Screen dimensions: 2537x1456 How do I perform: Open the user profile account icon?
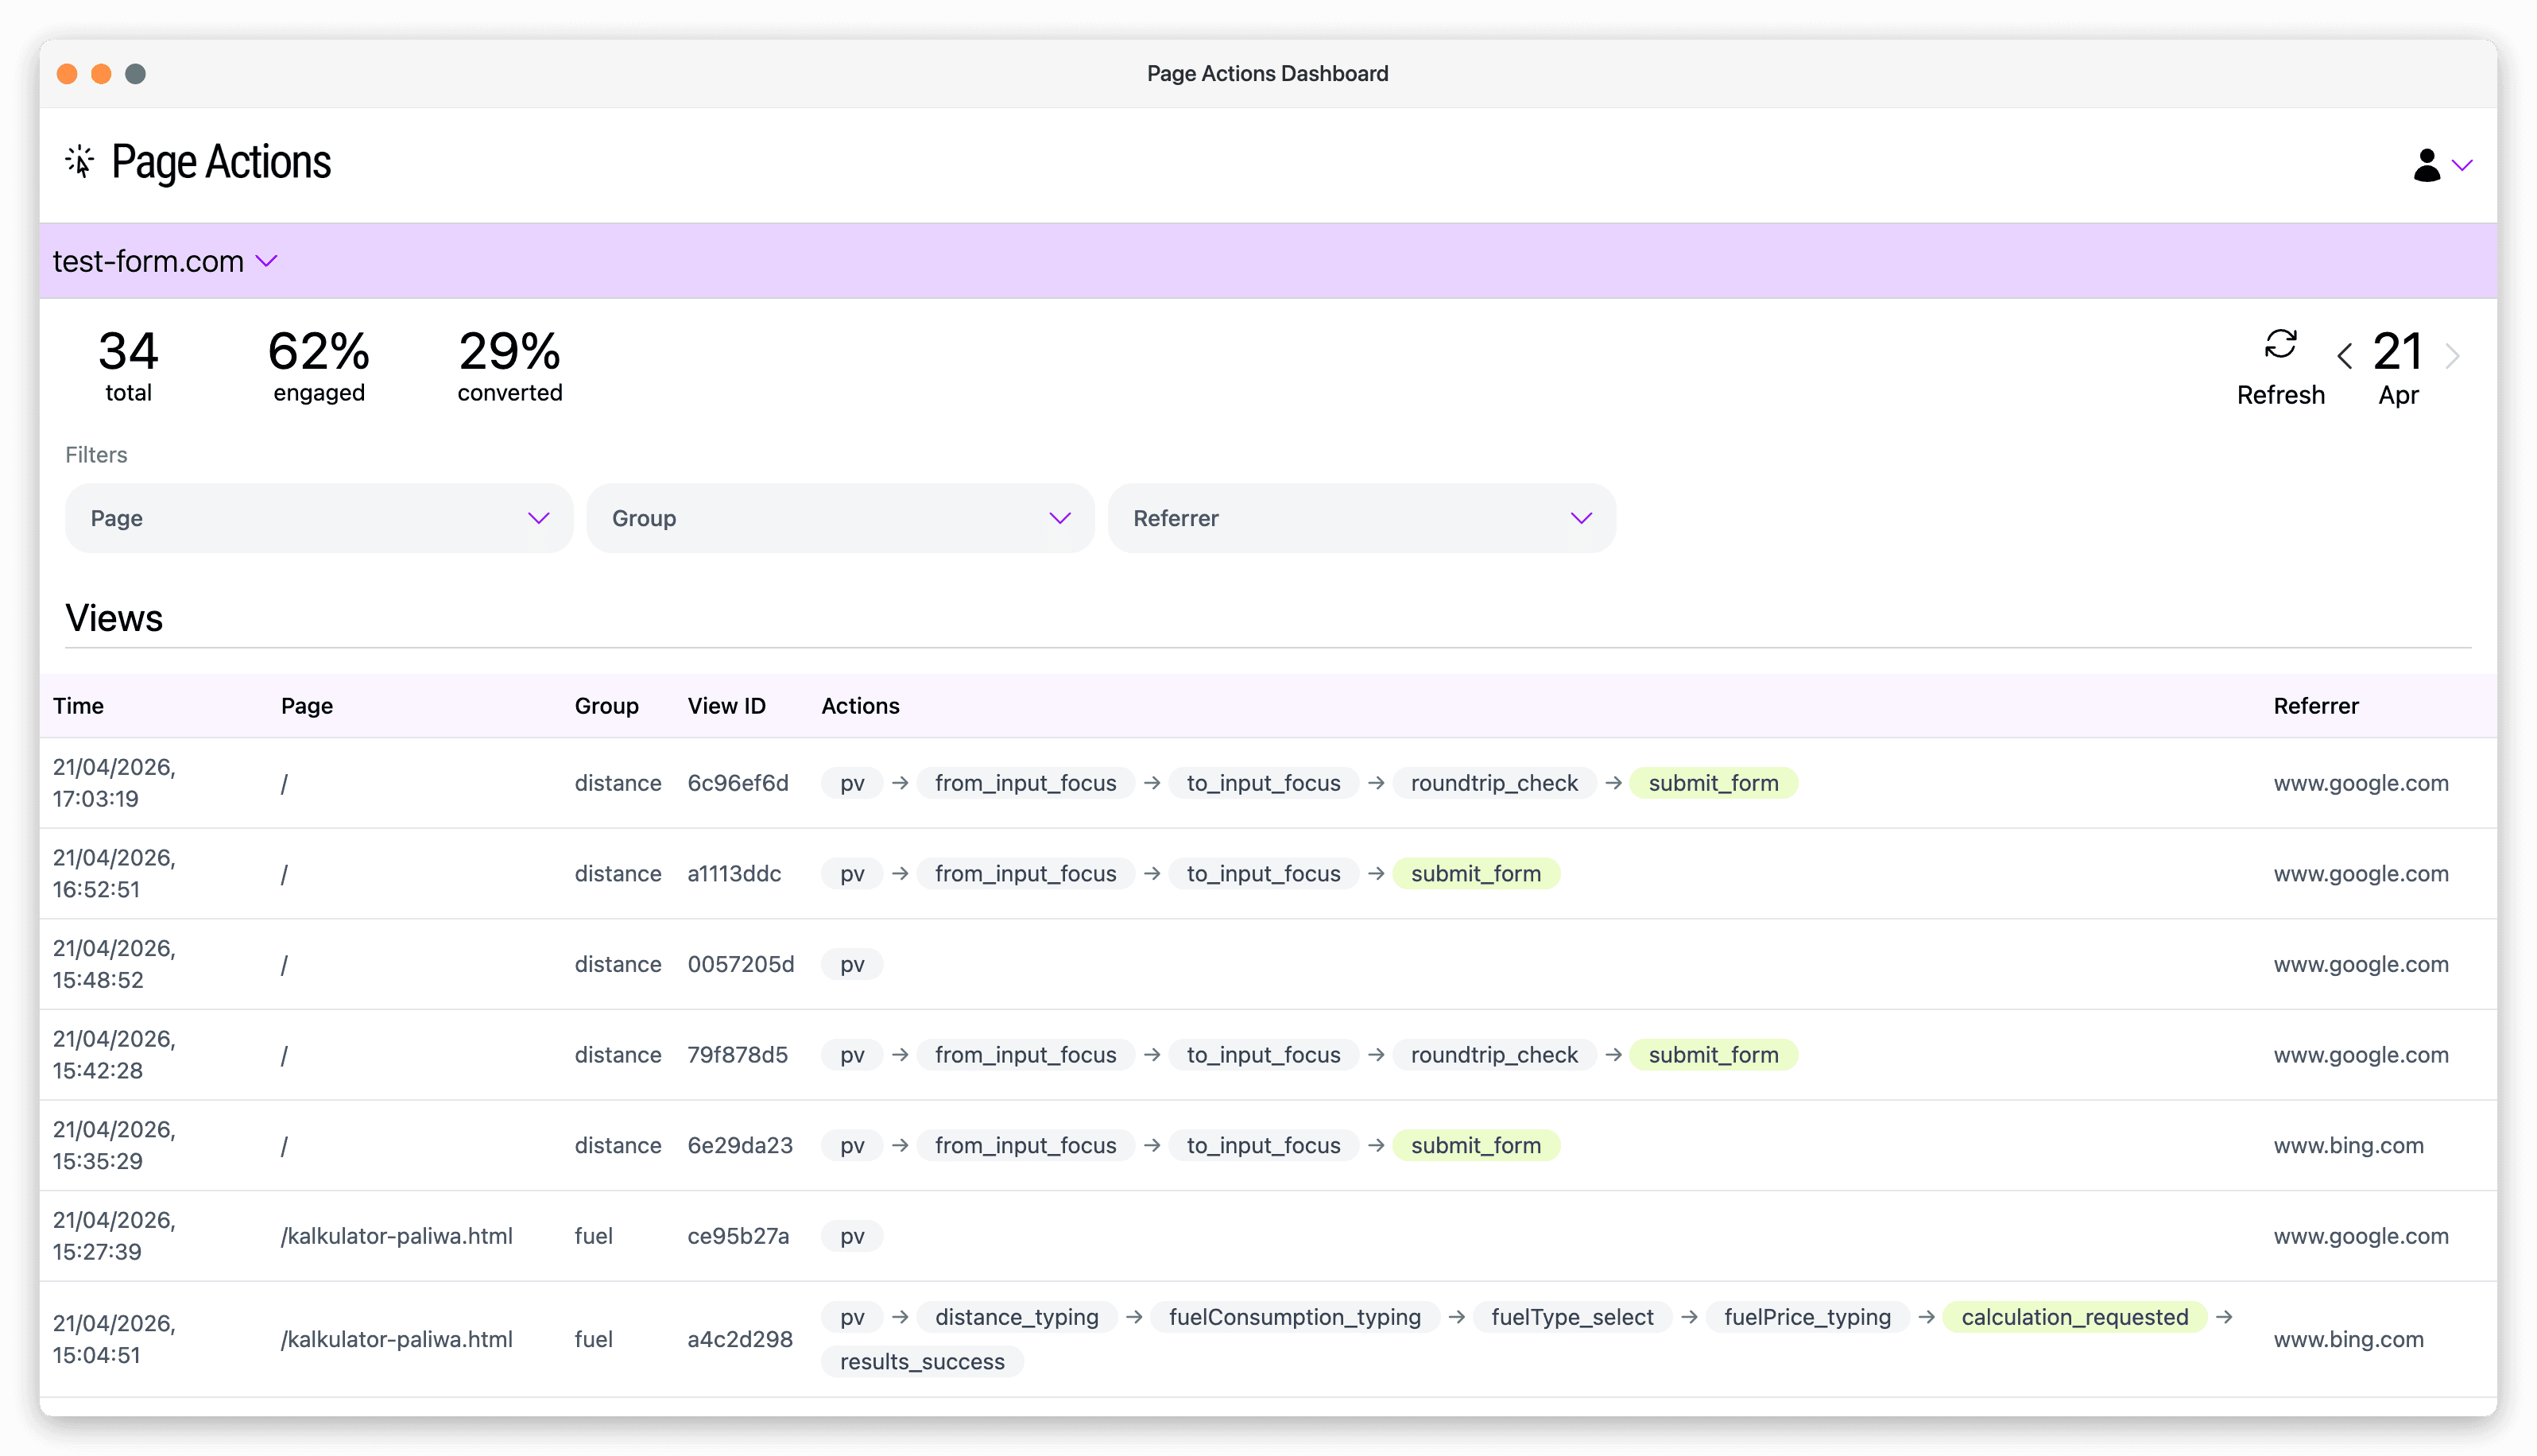[2427, 165]
